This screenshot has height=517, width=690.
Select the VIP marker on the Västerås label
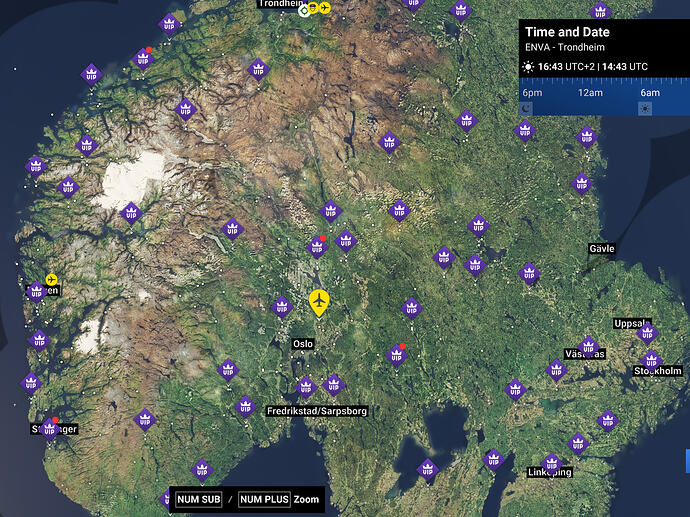click(x=588, y=348)
